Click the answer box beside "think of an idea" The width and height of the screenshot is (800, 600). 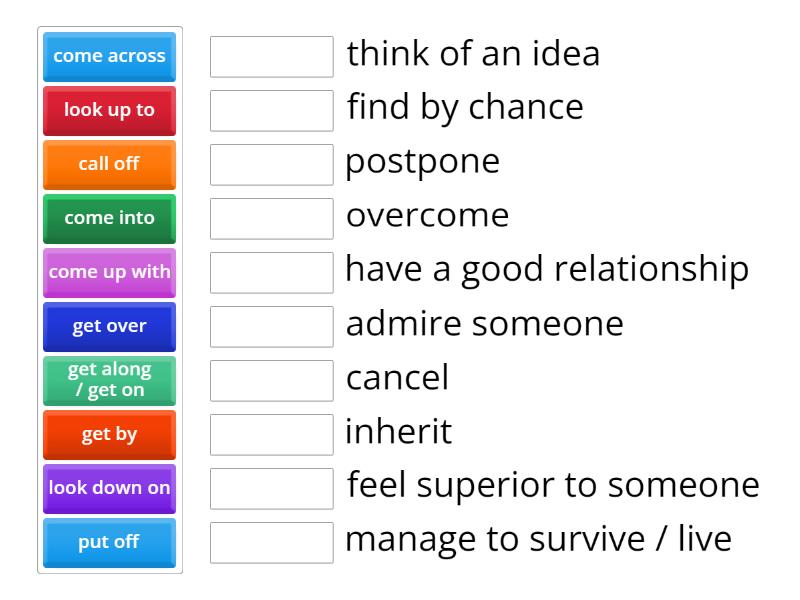coord(271,57)
